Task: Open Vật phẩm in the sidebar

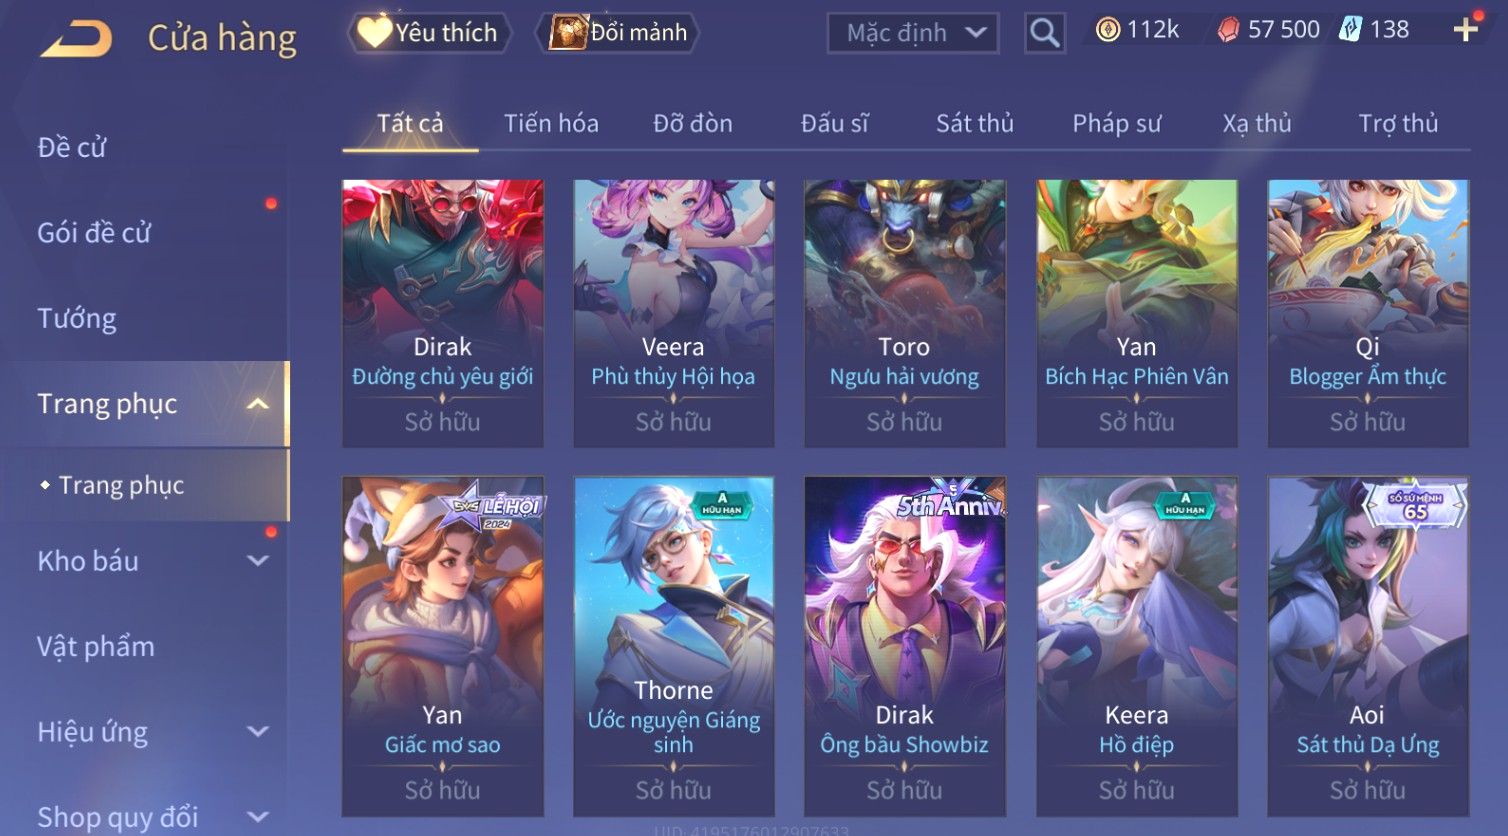Action: 96,647
